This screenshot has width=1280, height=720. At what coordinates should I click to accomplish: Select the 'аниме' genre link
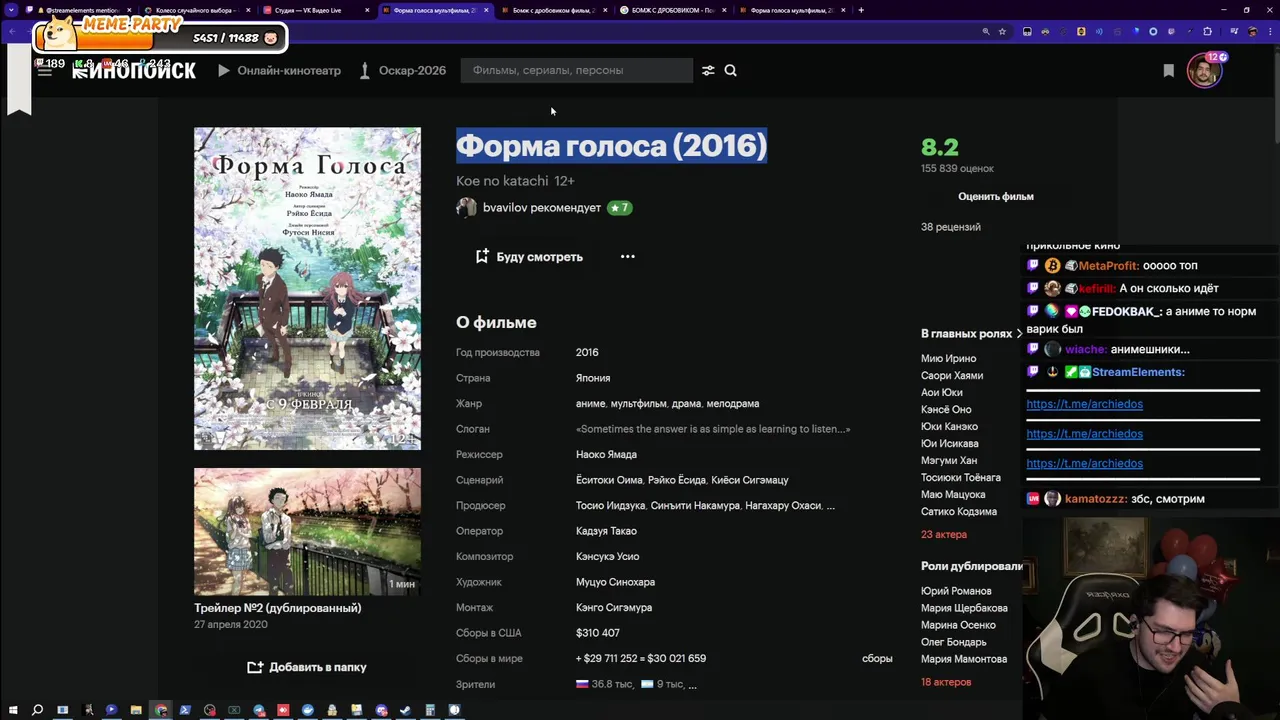(x=590, y=404)
